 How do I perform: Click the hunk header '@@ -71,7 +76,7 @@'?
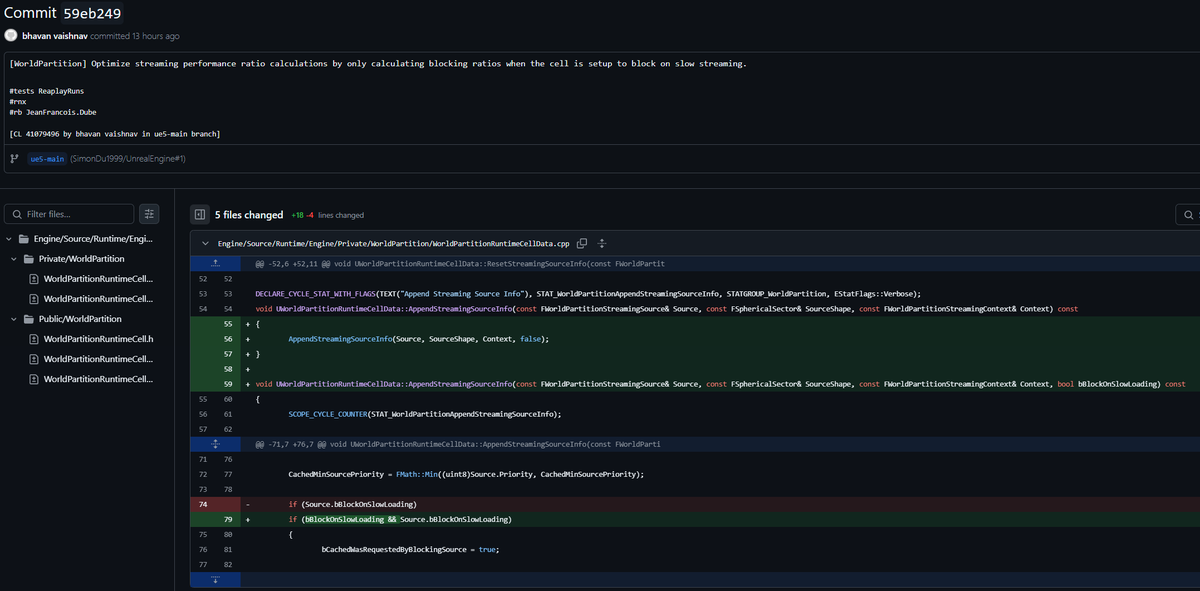(293, 443)
